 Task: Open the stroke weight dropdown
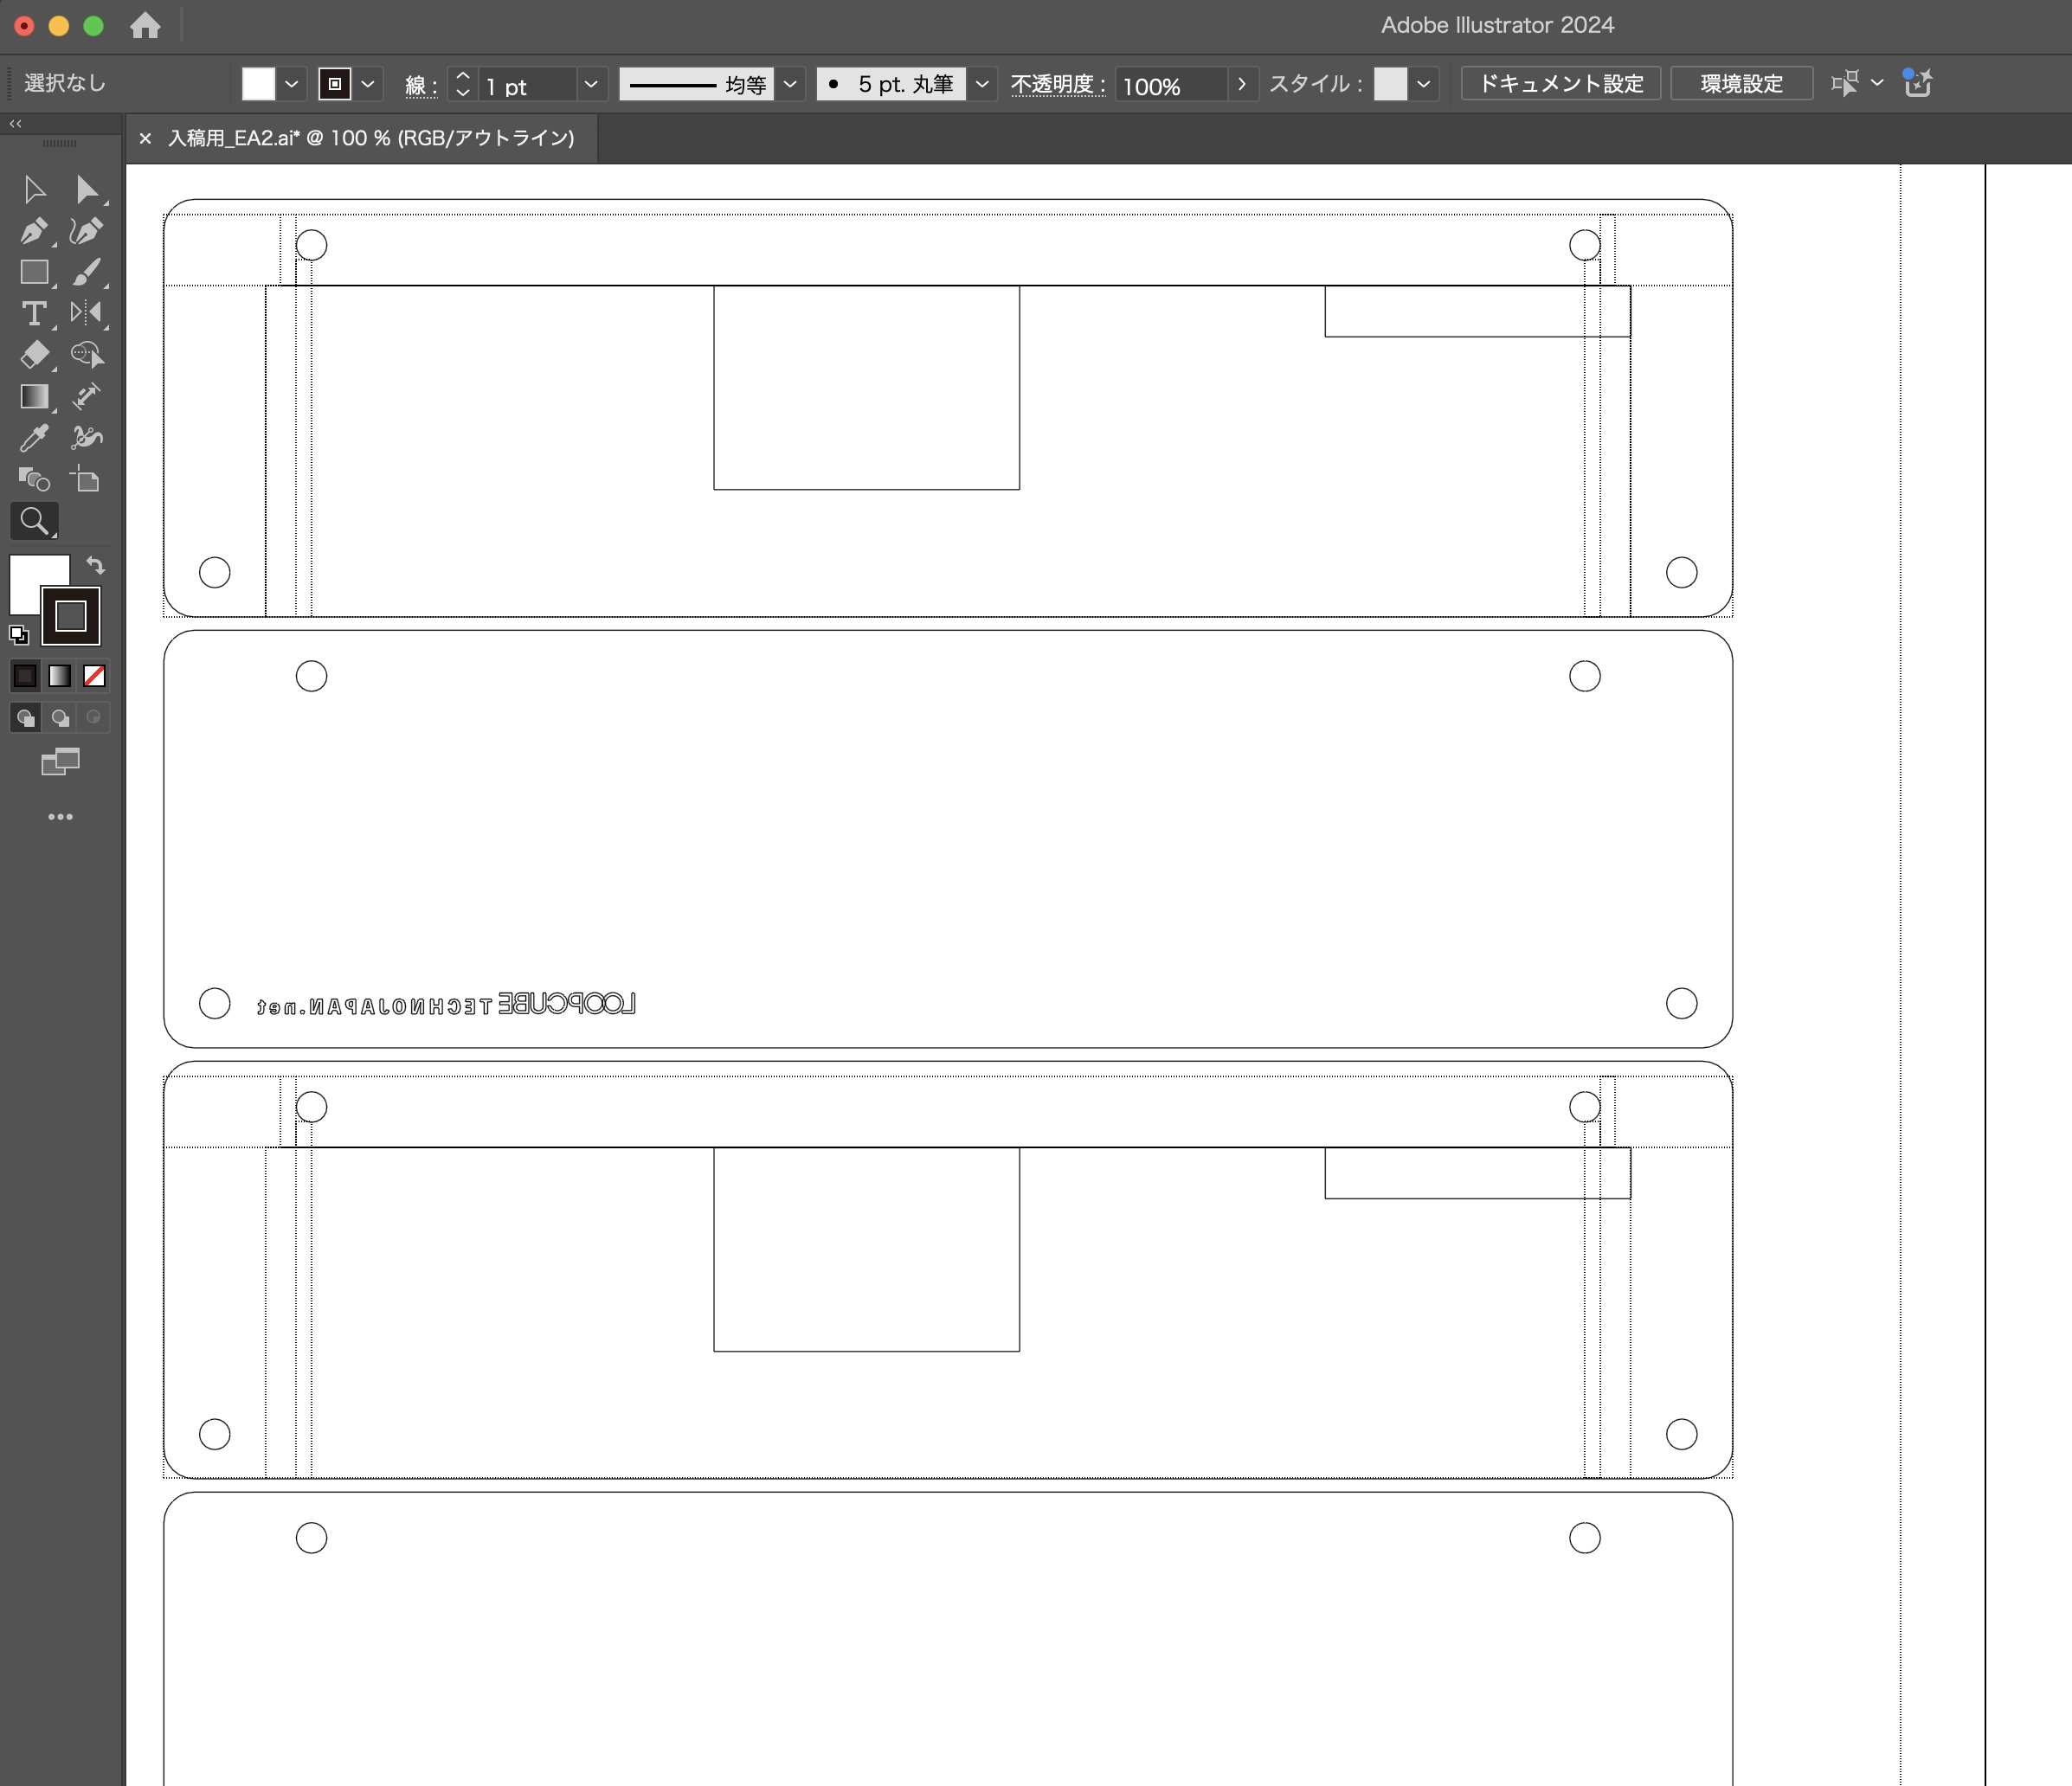(590, 84)
